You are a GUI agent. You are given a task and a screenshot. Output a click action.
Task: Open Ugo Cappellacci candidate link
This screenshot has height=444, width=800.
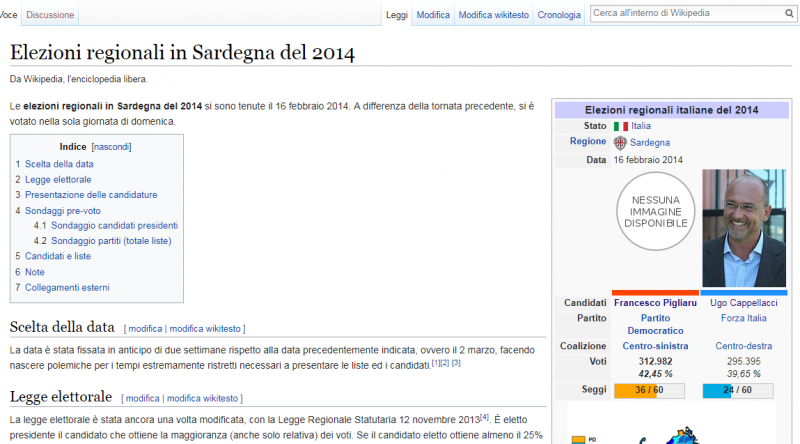(x=743, y=303)
